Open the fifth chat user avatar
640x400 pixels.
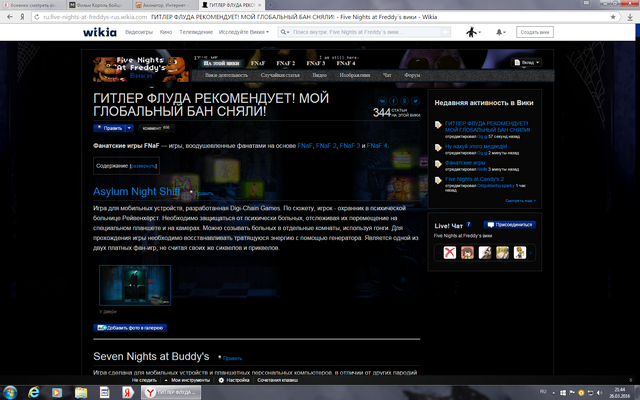[520, 252]
